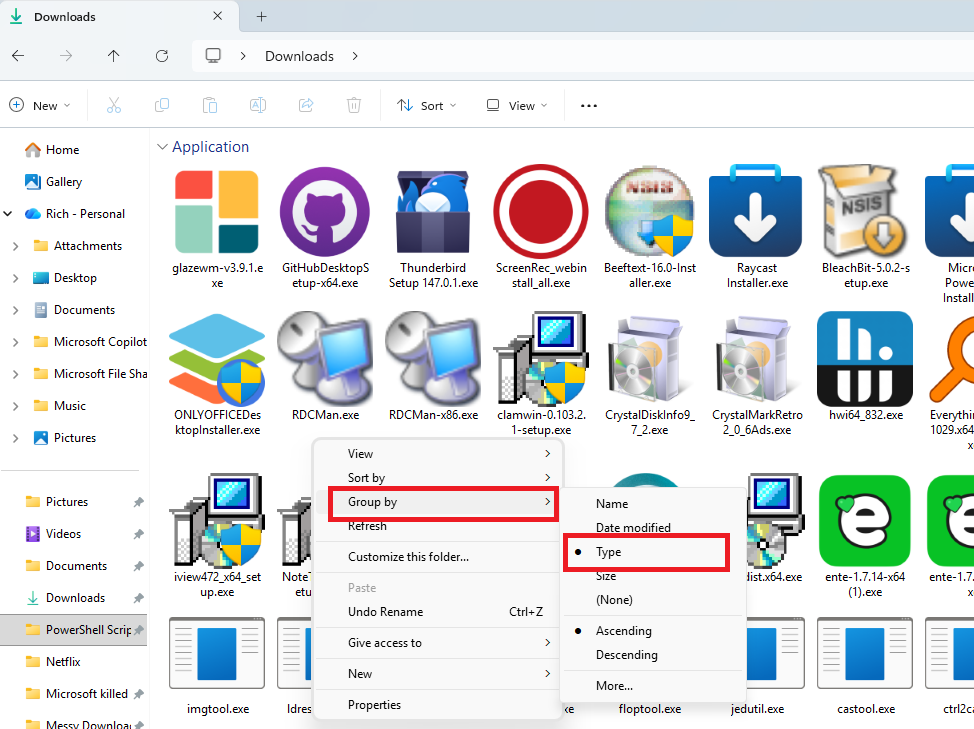Select RDCMan-x86.exe file icon
Screen dimensions: 974x729
pos(433,359)
